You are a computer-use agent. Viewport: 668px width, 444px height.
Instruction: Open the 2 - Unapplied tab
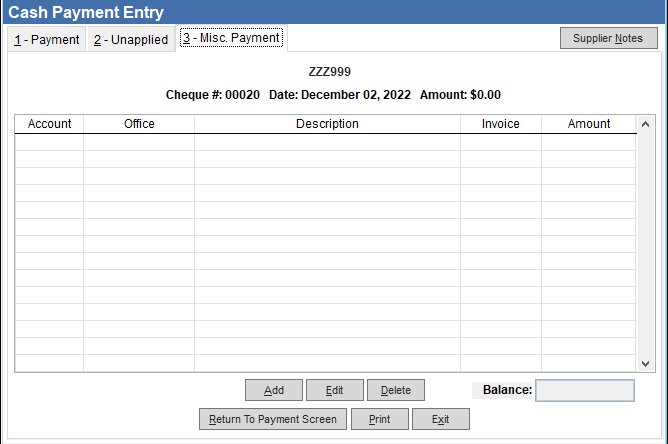(130, 40)
